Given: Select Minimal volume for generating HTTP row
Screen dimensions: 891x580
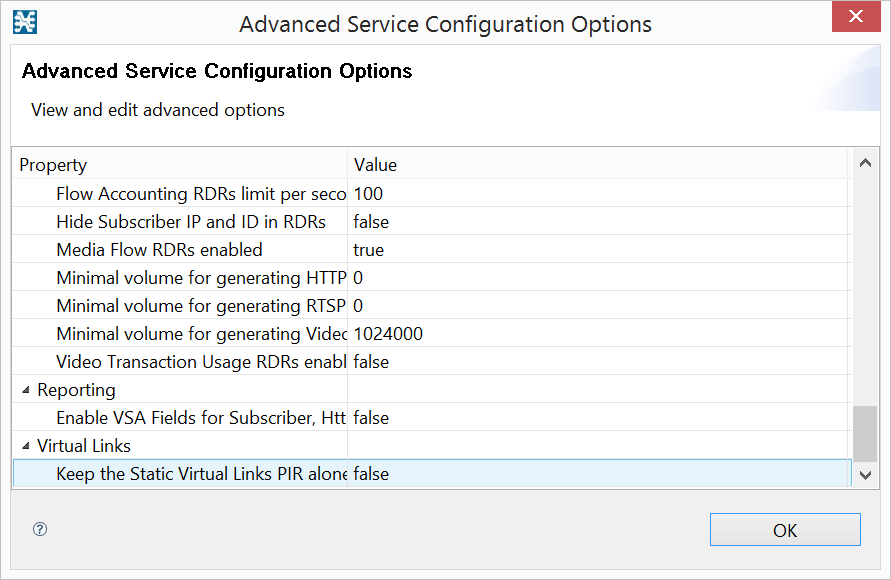Looking at the screenshot, I should pos(201,278).
